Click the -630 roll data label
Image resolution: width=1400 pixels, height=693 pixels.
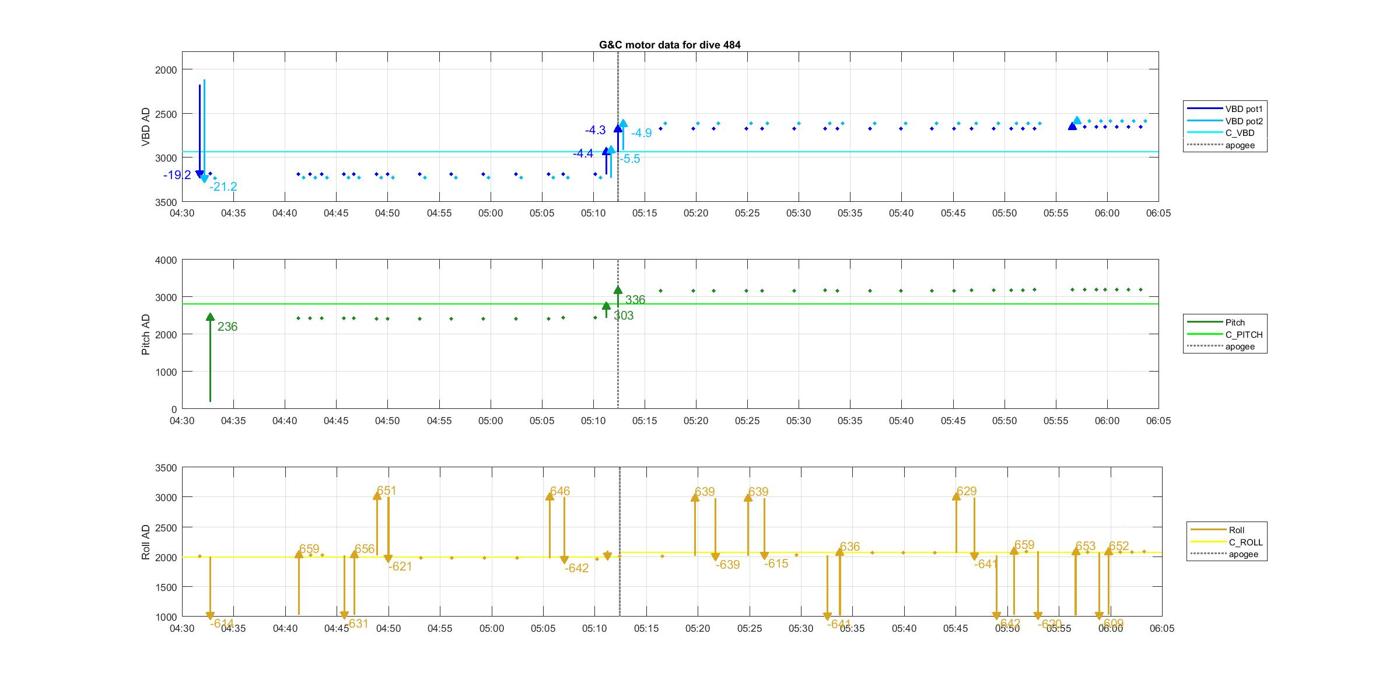pyautogui.click(x=1049, y=624)
